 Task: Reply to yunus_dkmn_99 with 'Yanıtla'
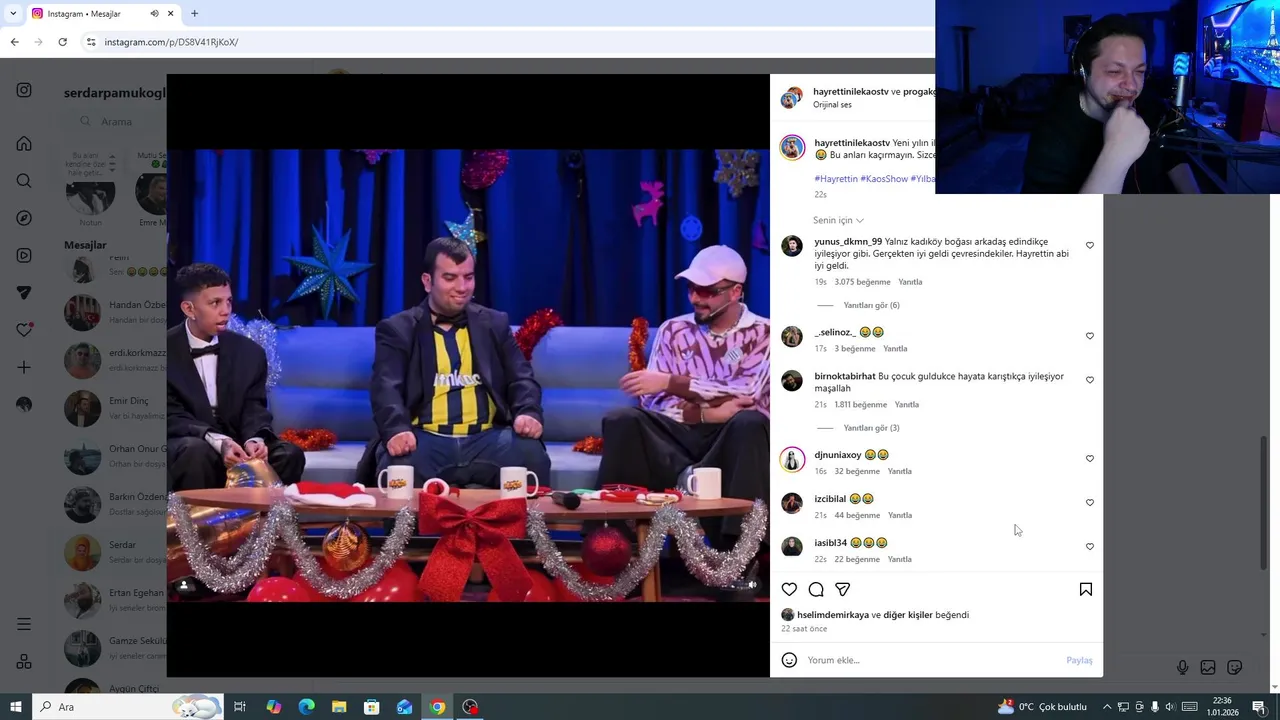[x=910, y=282]
